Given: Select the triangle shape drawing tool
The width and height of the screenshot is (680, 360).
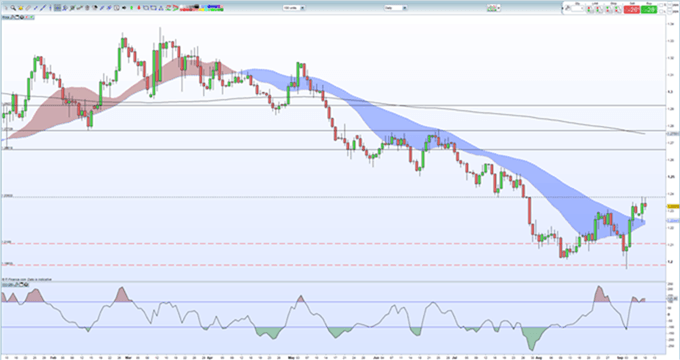Looking at the screenshot, I should tap(161, 8).
